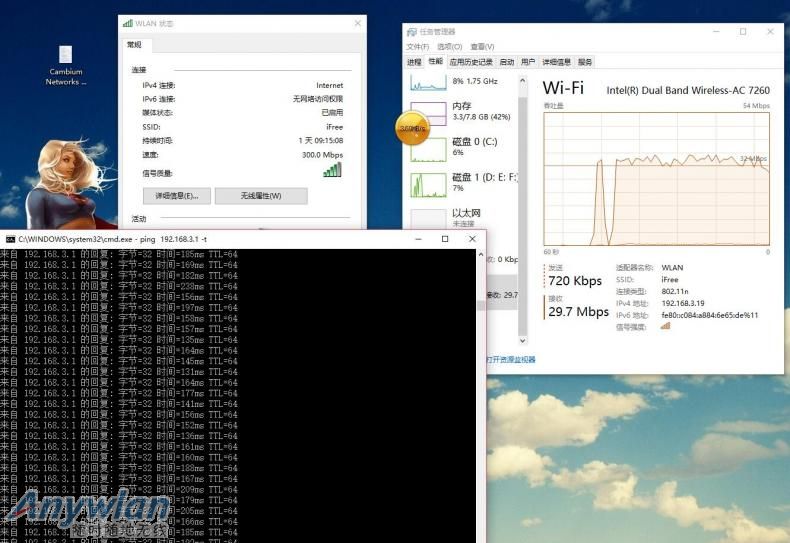The image size is (790, 543).
Task: Click the signal strength icon in Wi-Fi details
Action: (666, 326)
